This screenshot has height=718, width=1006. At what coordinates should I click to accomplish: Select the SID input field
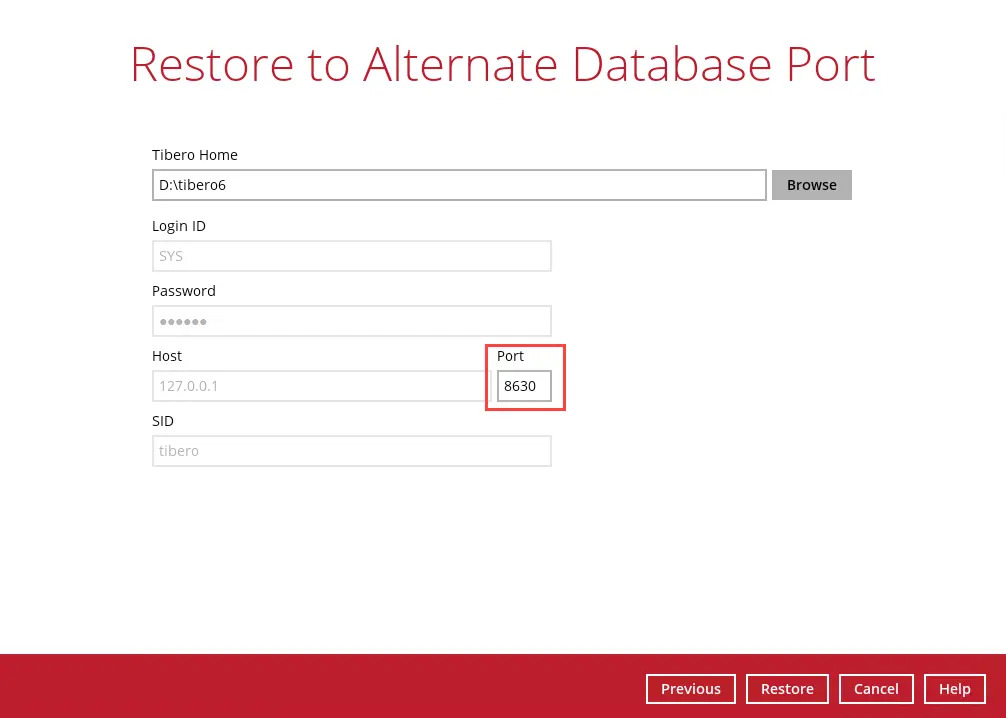[x=351, y=451]
